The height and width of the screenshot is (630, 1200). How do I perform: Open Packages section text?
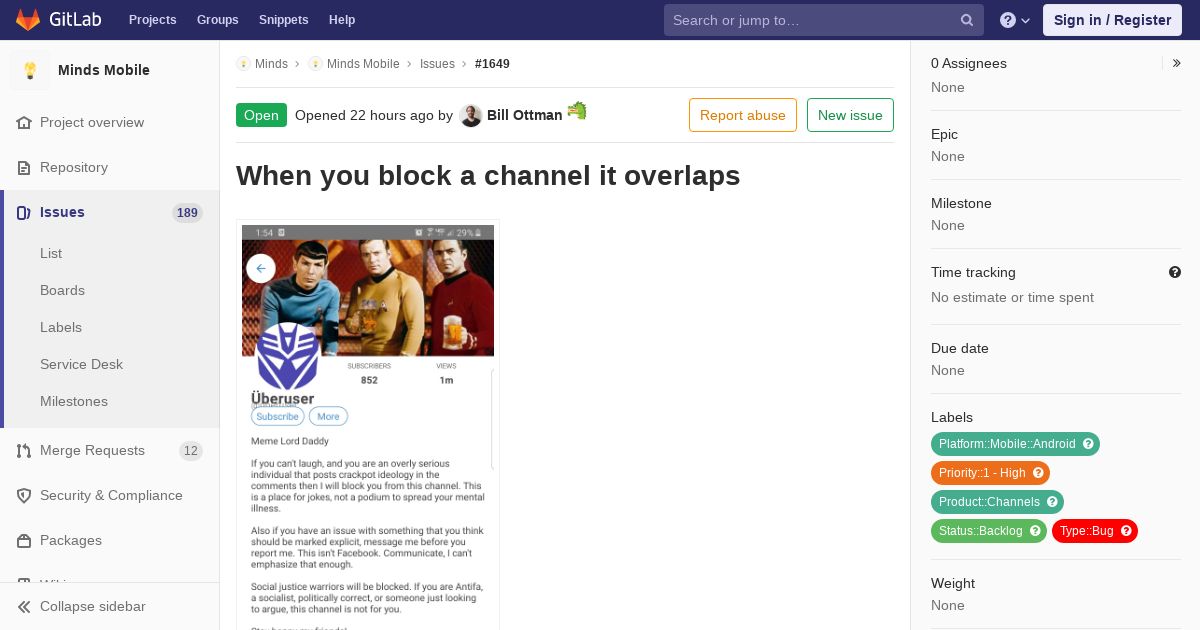[71, 540]
